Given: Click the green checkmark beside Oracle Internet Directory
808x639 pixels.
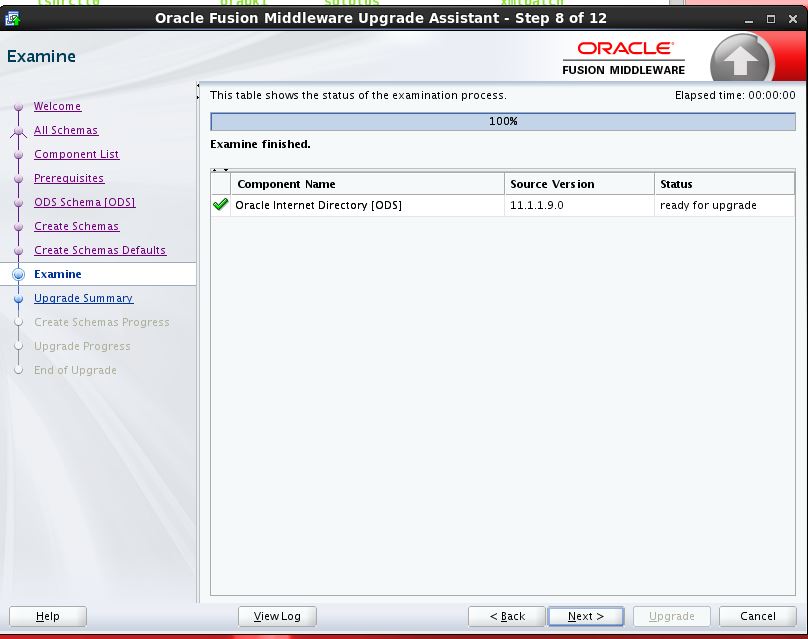Looking at the screenshot, I should coord(221,205).
